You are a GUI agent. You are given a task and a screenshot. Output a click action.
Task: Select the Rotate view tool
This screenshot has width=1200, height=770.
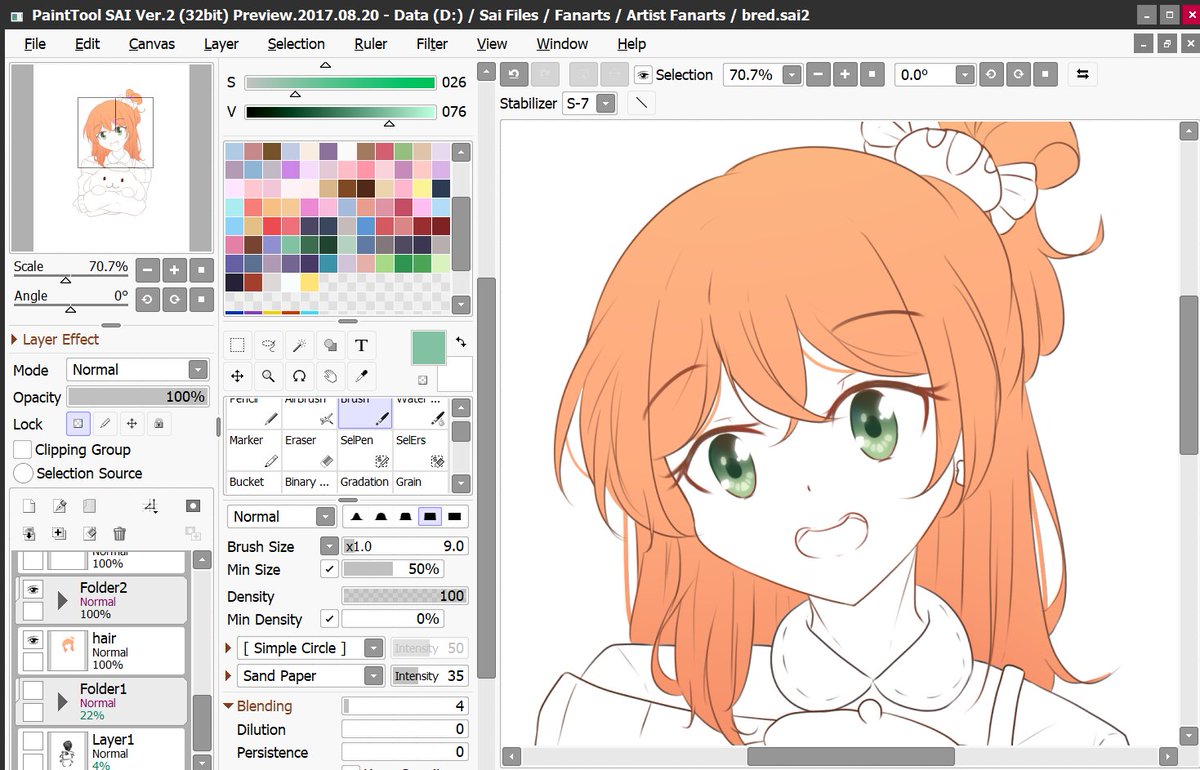(x=299, y=377)
